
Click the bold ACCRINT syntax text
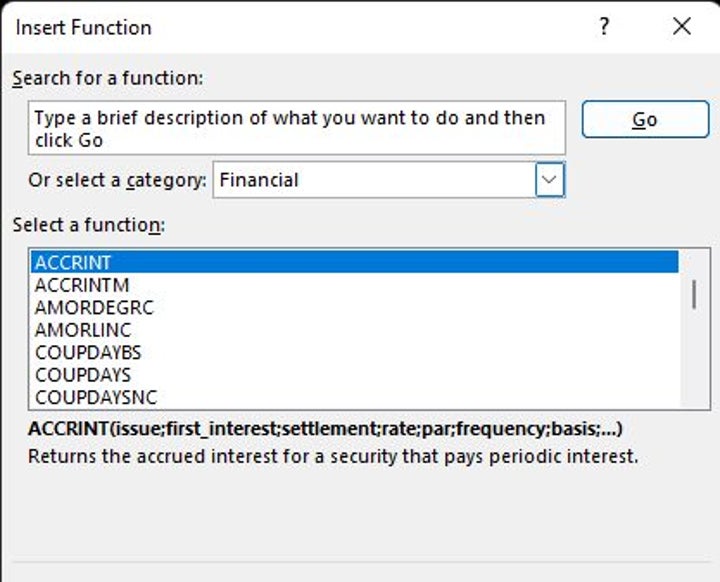tap(326, 429)
